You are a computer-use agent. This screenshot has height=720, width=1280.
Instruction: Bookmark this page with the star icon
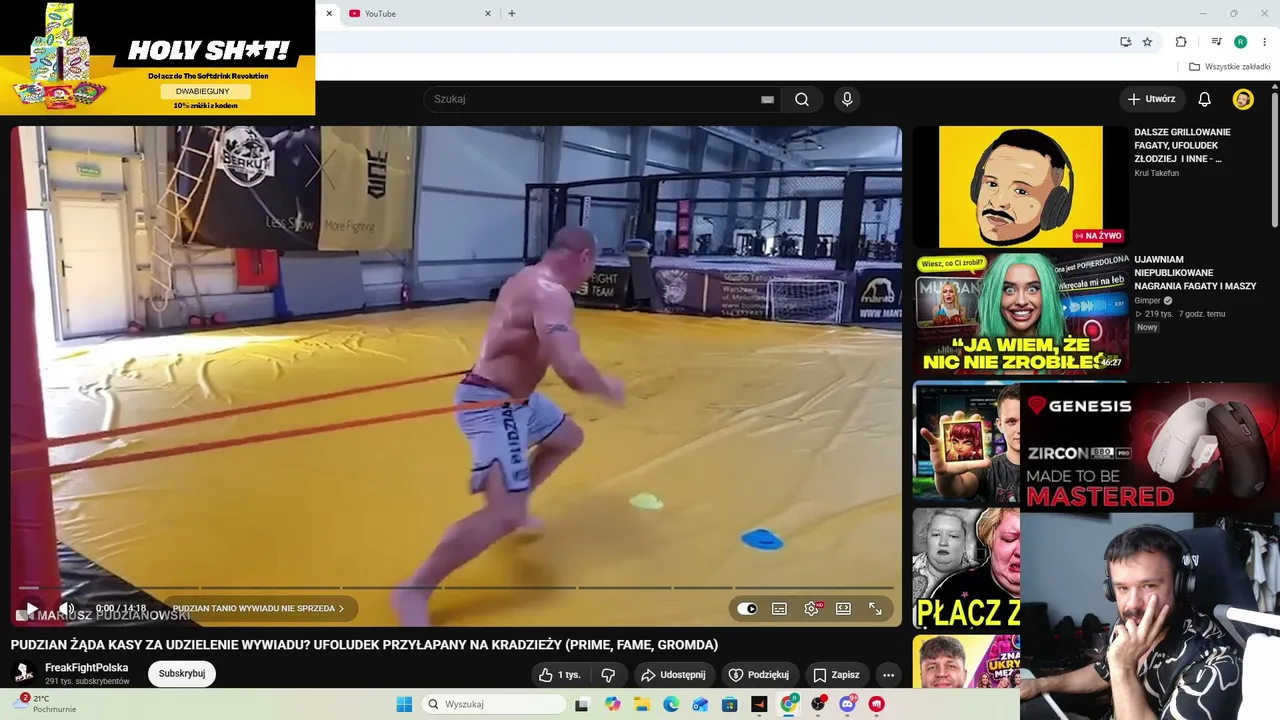1147,42
